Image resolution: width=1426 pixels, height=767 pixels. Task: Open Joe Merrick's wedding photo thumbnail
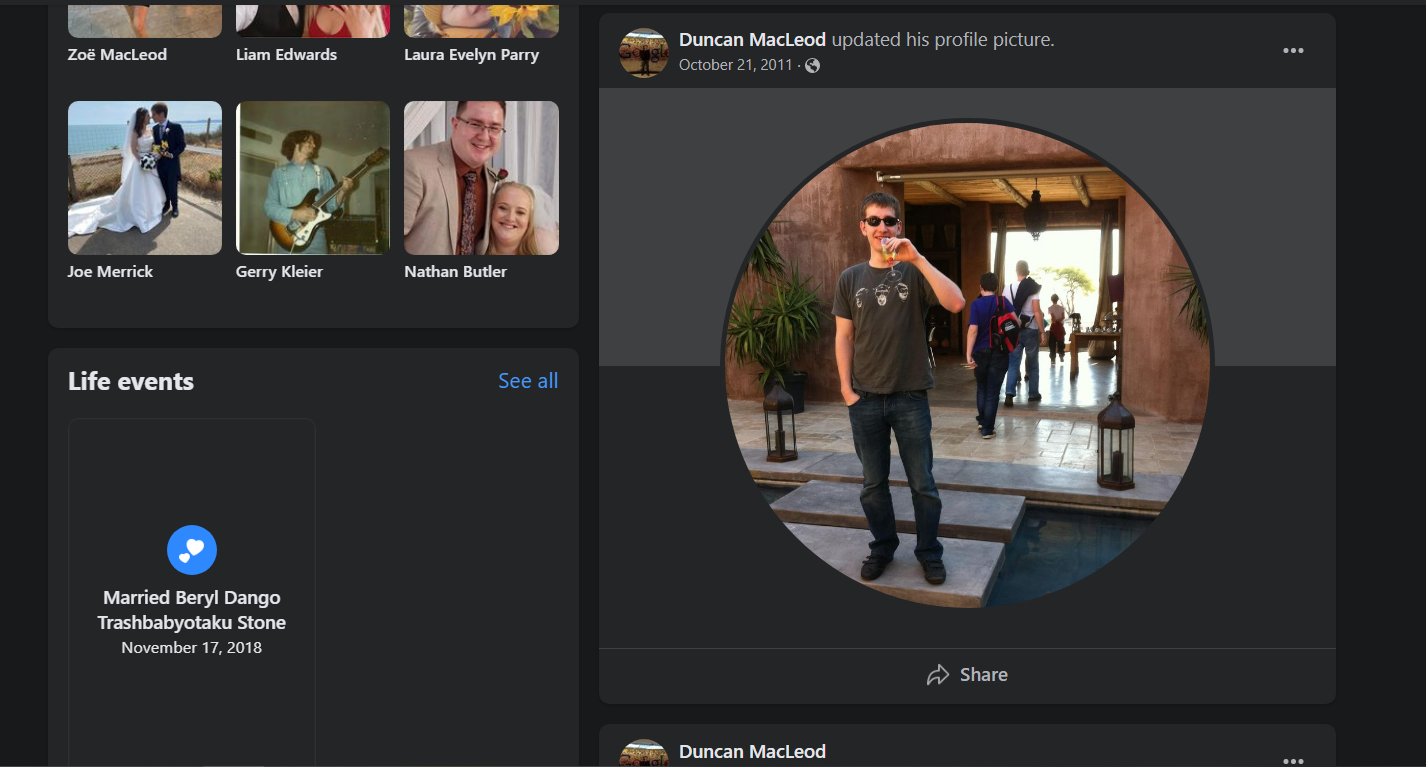(145, 178)
